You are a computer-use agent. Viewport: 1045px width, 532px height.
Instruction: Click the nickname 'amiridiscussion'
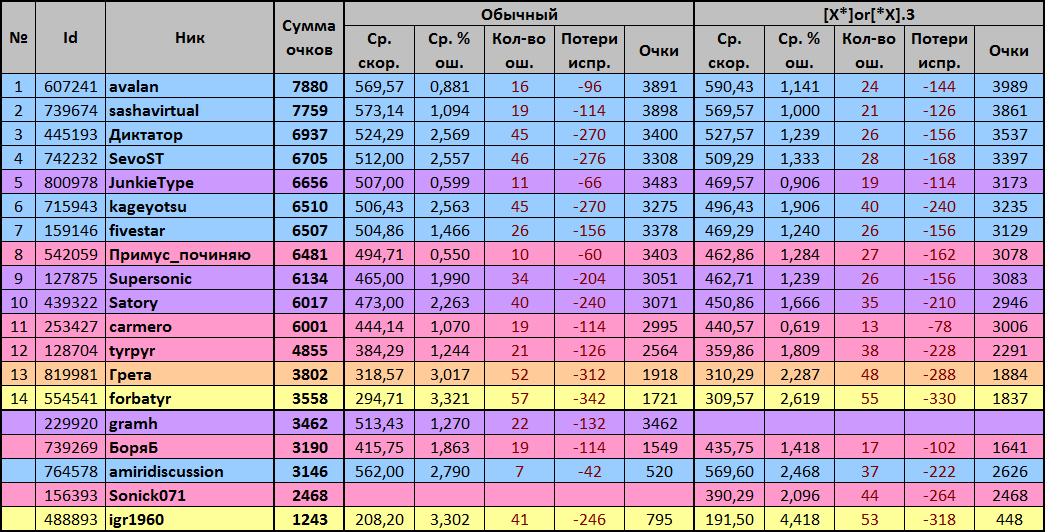(x=189, y=471)
